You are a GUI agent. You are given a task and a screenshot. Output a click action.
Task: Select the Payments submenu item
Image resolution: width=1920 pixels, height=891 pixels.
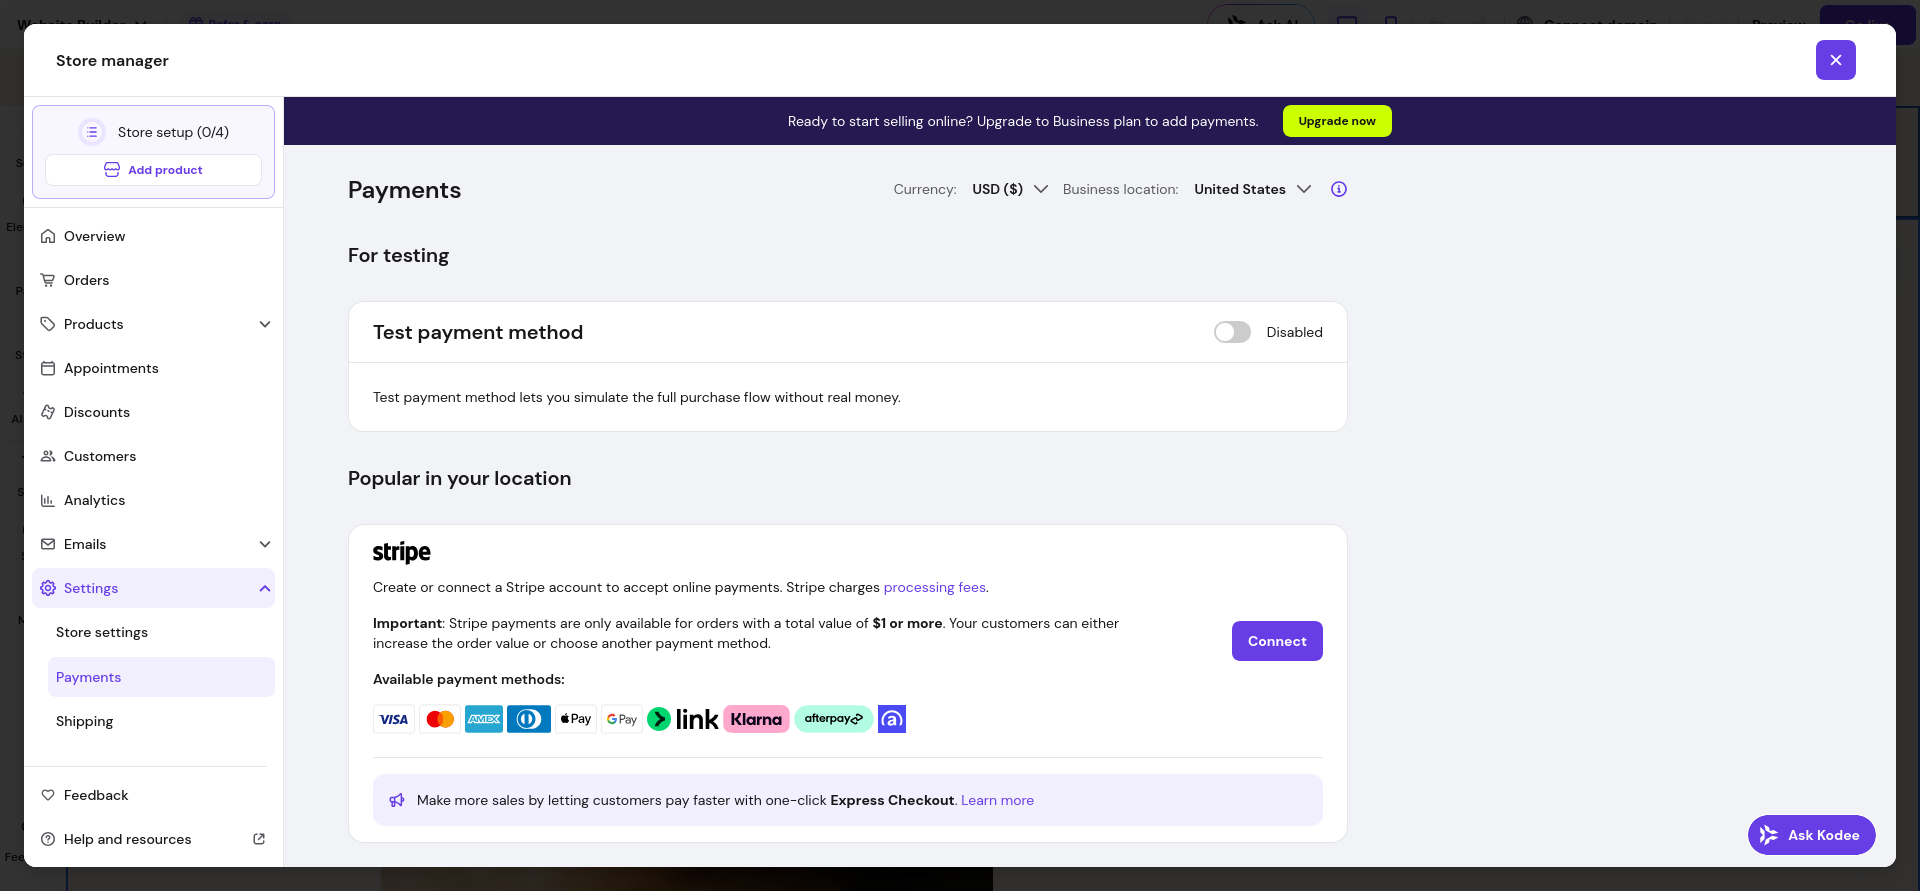[x=161, y=677]
